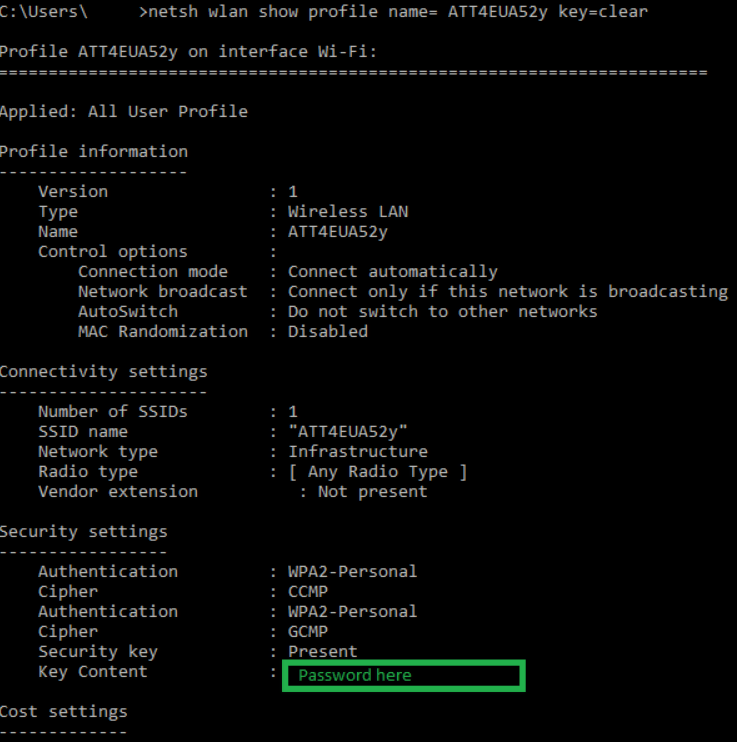This screenshot has height=742, width=737.
Task: Click the "Profile ATT4EUA52y on interface Wi-Fi" line
Action: coord(188,52)
